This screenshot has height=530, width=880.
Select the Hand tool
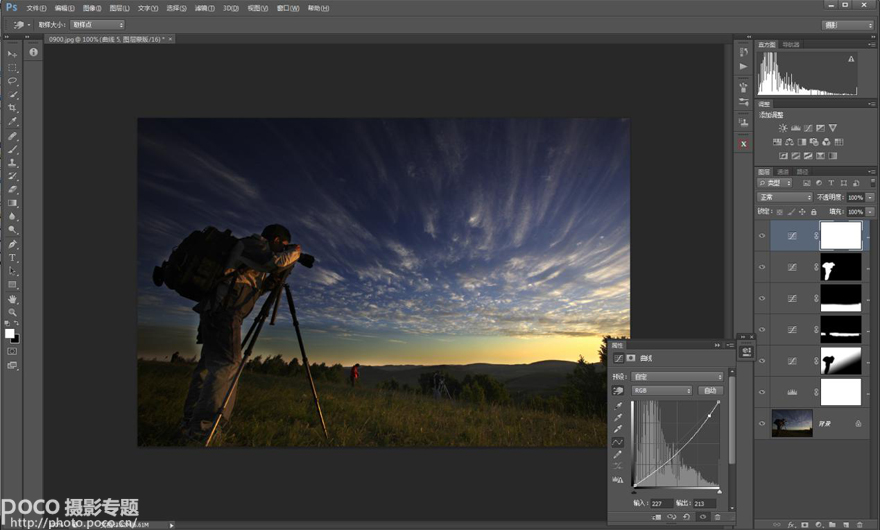click(x=13, y=299)
